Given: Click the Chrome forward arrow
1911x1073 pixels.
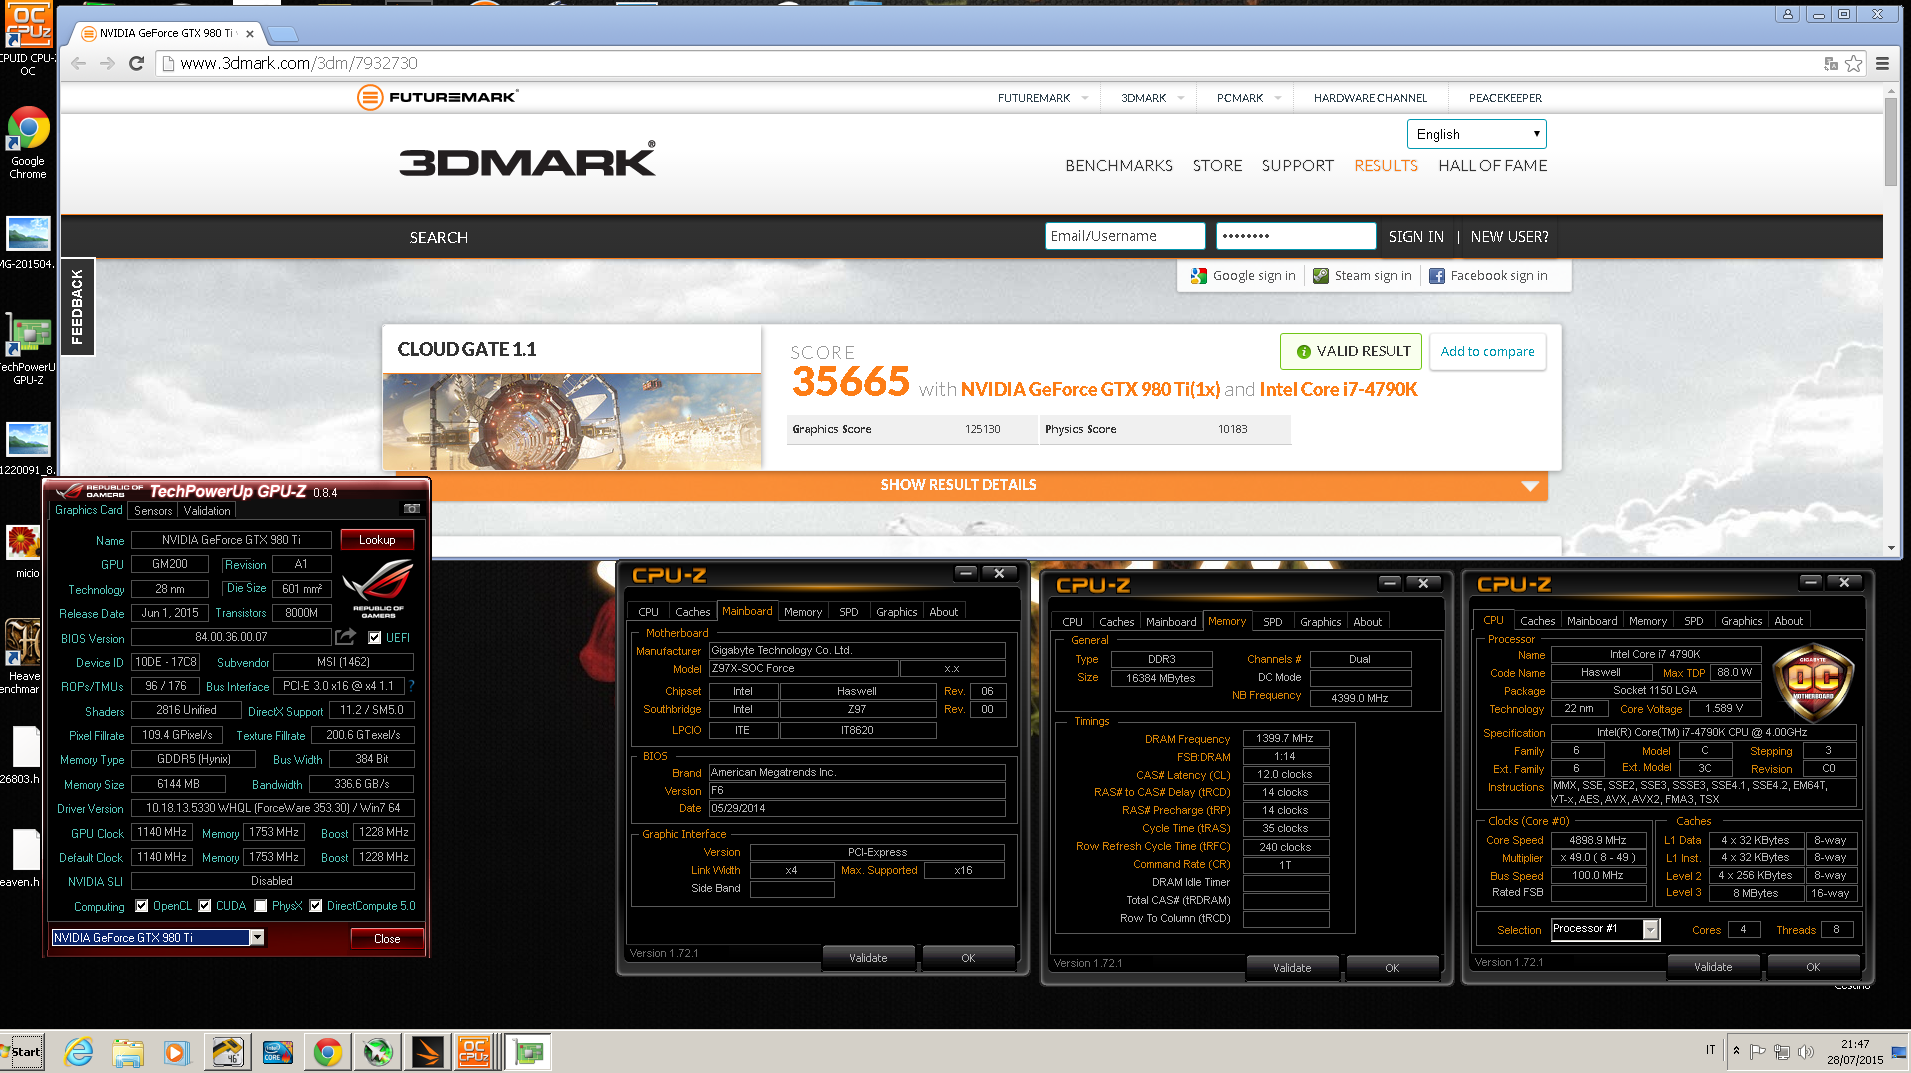Looking at the screenshot, I should point(107,63).
